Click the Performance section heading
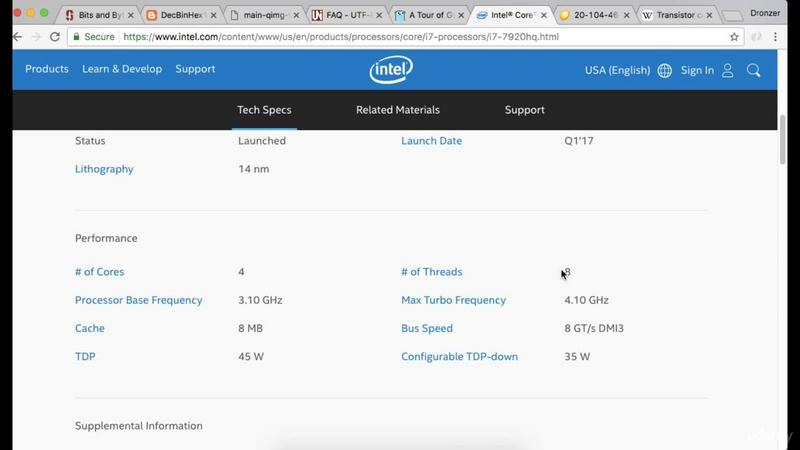 [106, 238]
